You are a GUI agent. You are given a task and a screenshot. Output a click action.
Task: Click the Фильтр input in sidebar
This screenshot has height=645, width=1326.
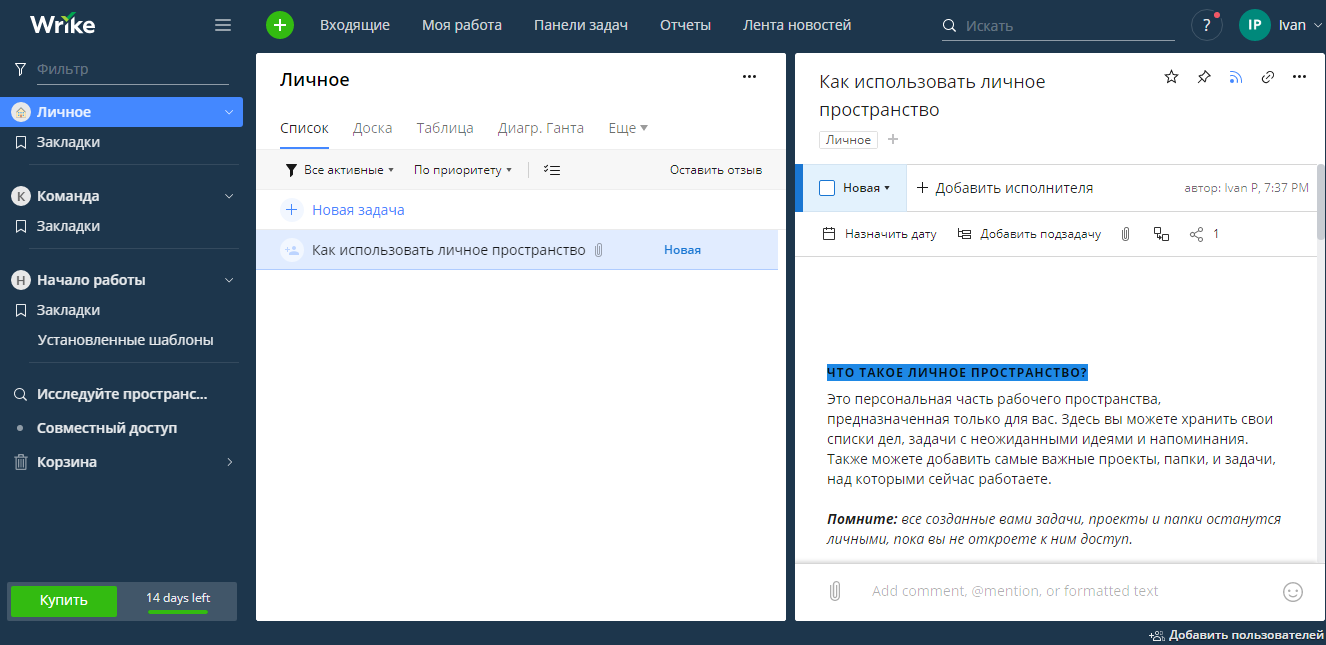click(x=132, y=69)
